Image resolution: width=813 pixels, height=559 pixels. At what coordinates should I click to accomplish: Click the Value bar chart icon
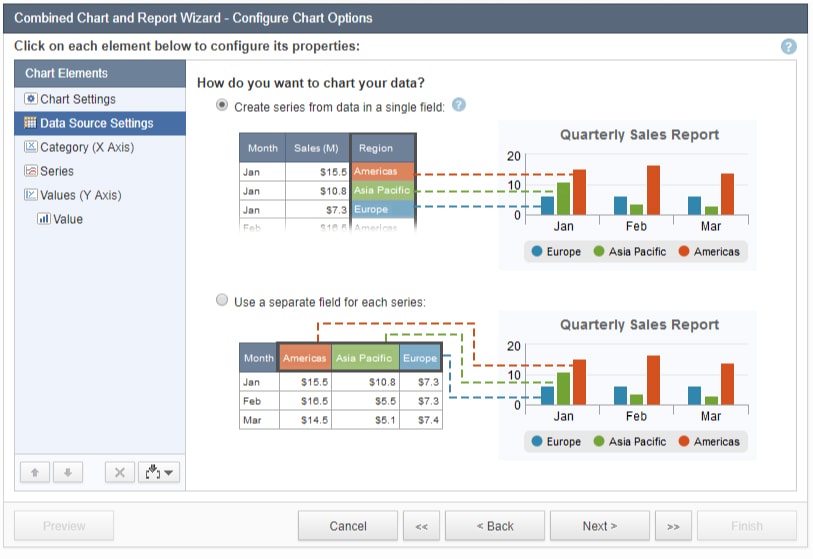pos(44,219)
